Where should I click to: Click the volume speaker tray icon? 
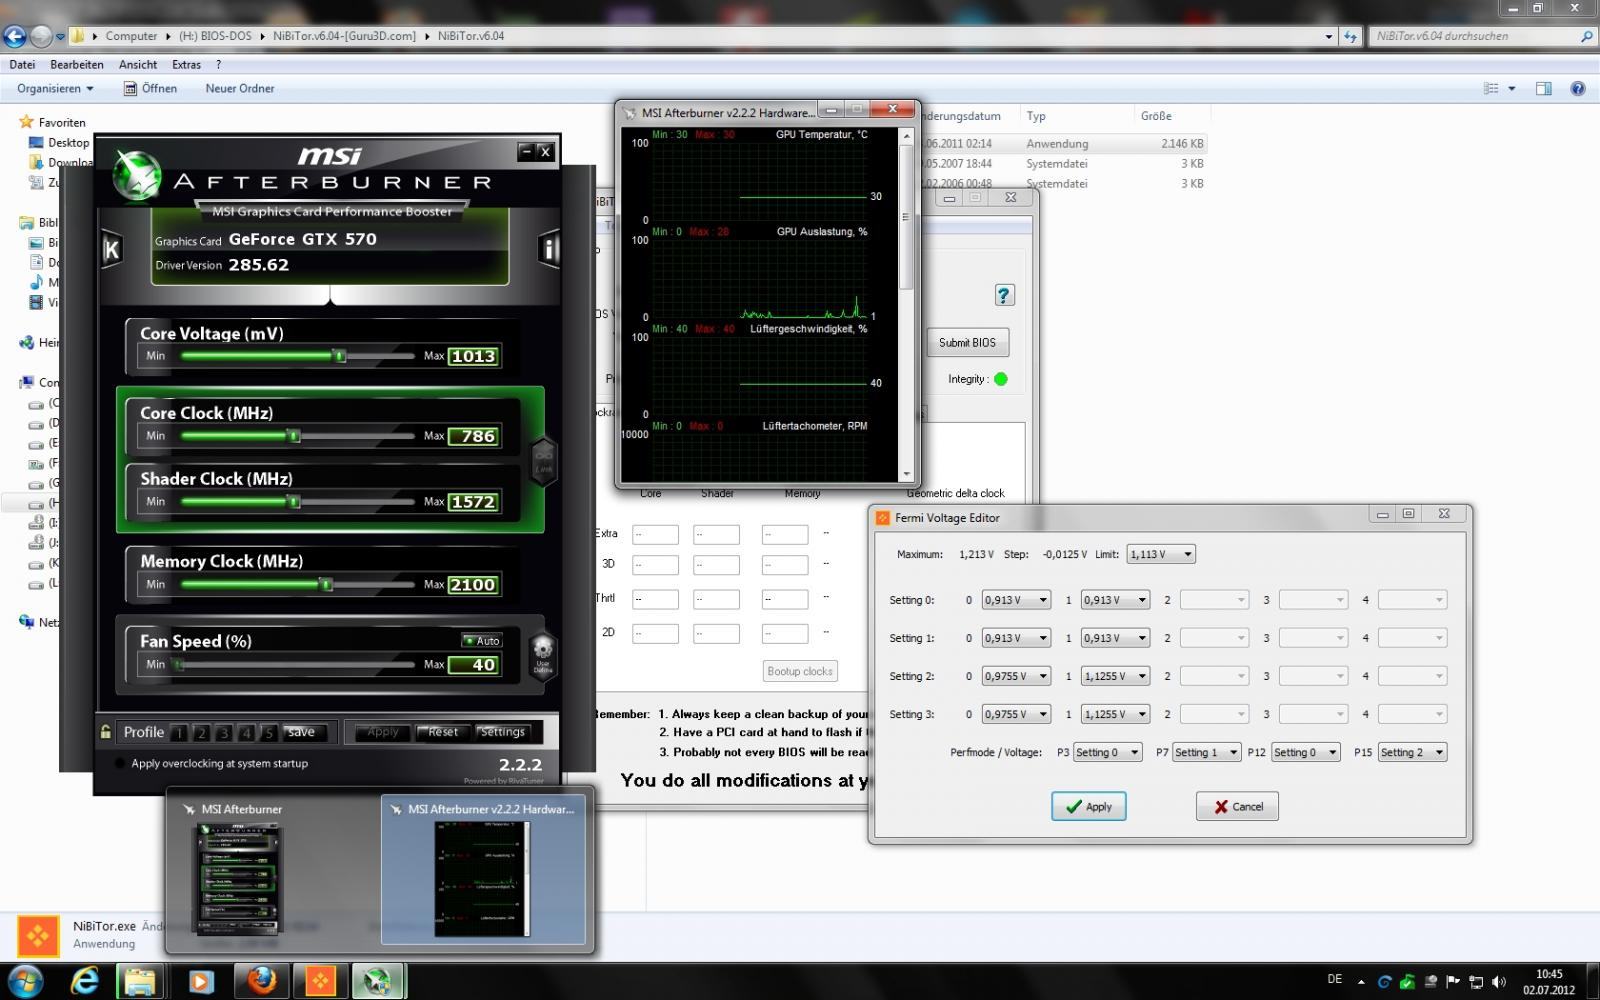(x=1498, y=982)
